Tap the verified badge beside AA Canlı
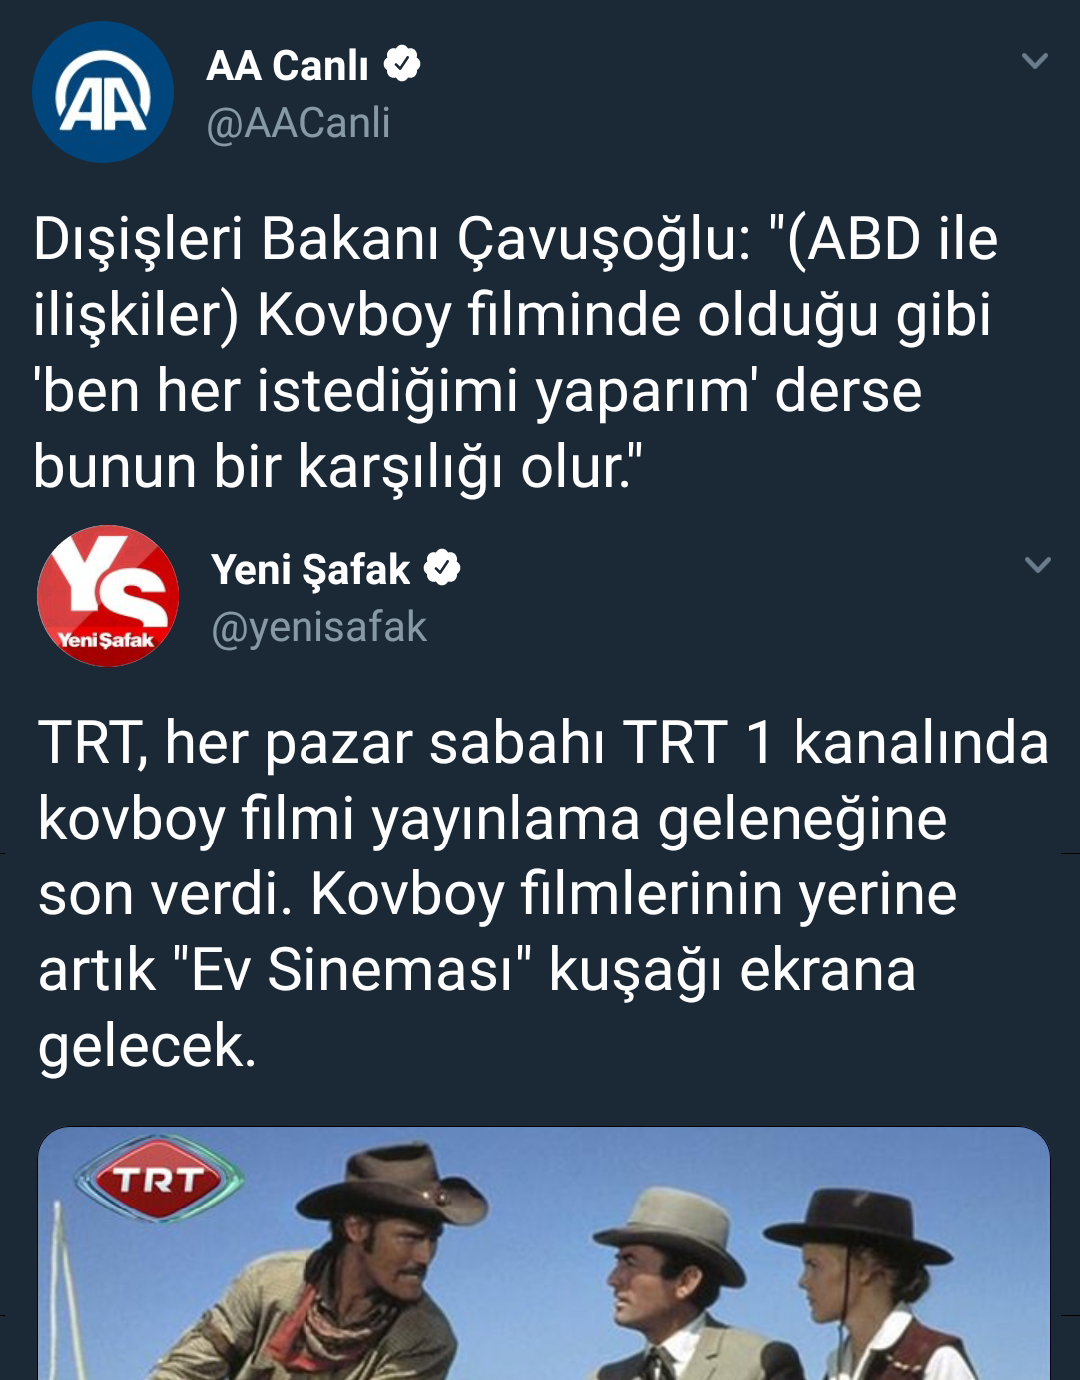 click(402, 64)
